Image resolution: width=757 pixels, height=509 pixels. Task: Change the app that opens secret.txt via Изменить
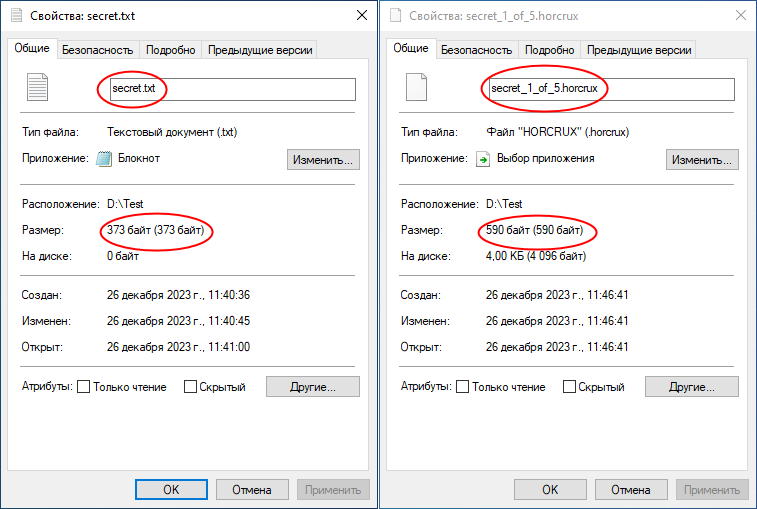323,159
